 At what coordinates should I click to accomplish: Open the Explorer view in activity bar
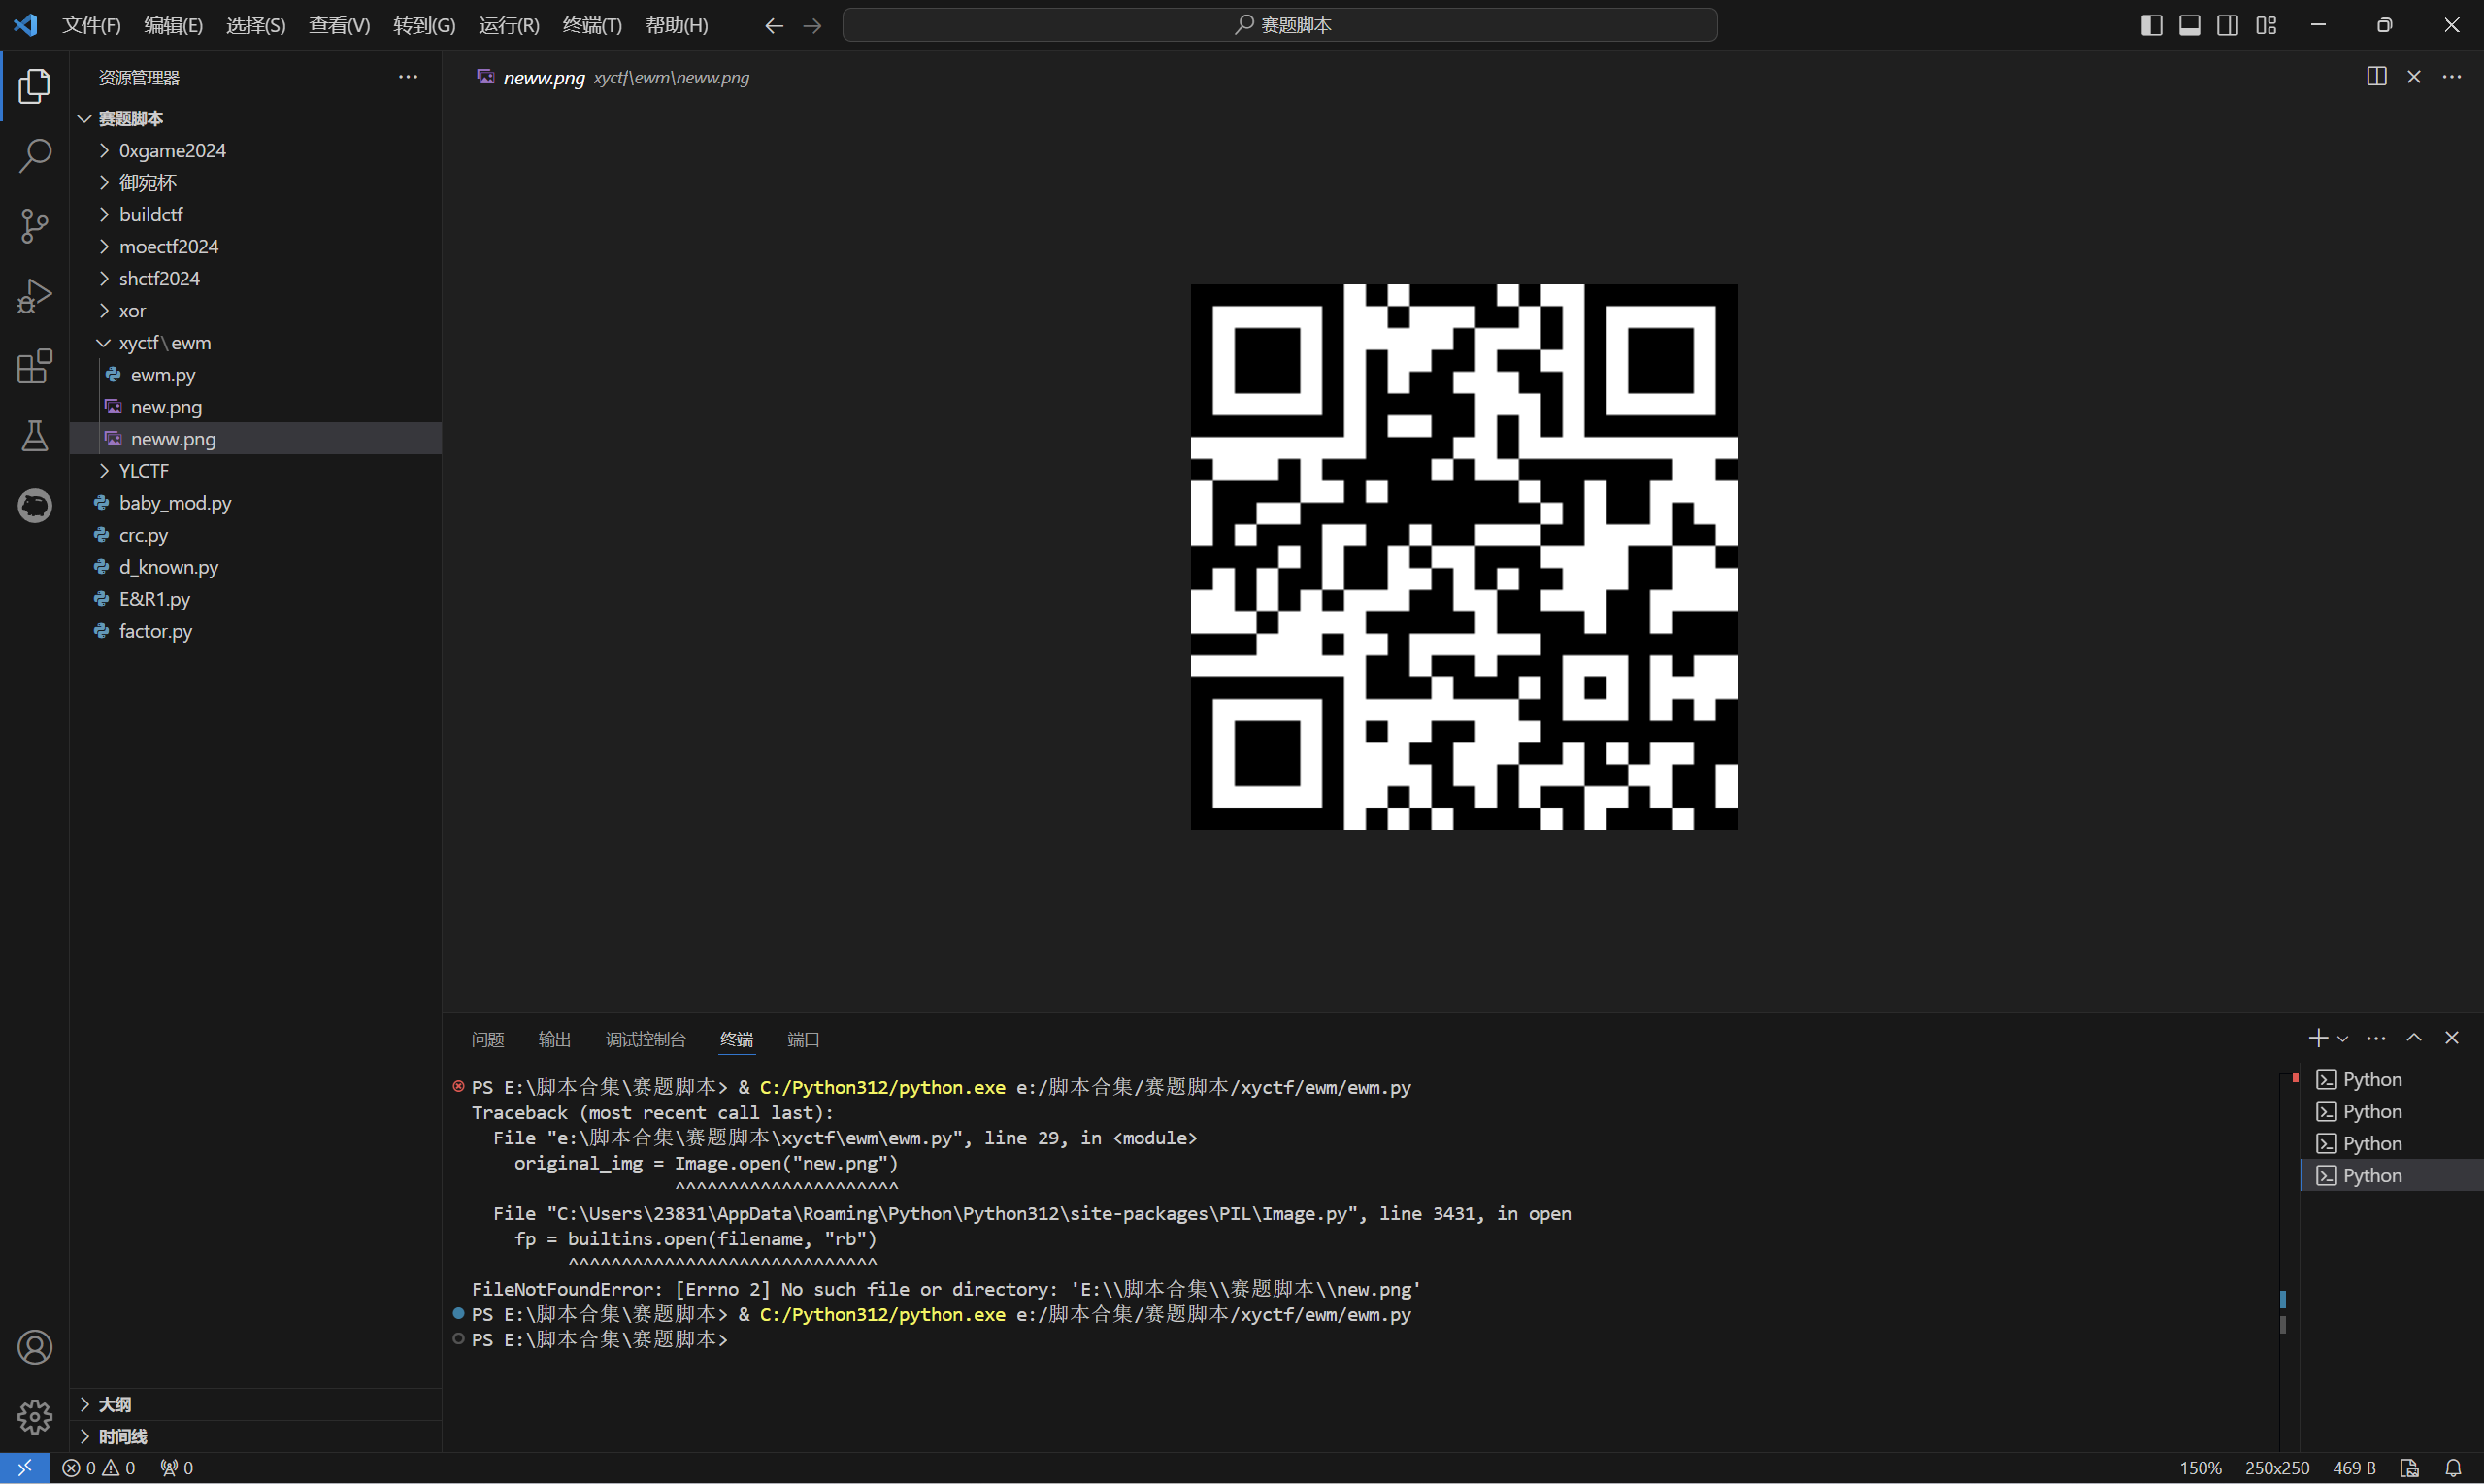click(34, 86)
